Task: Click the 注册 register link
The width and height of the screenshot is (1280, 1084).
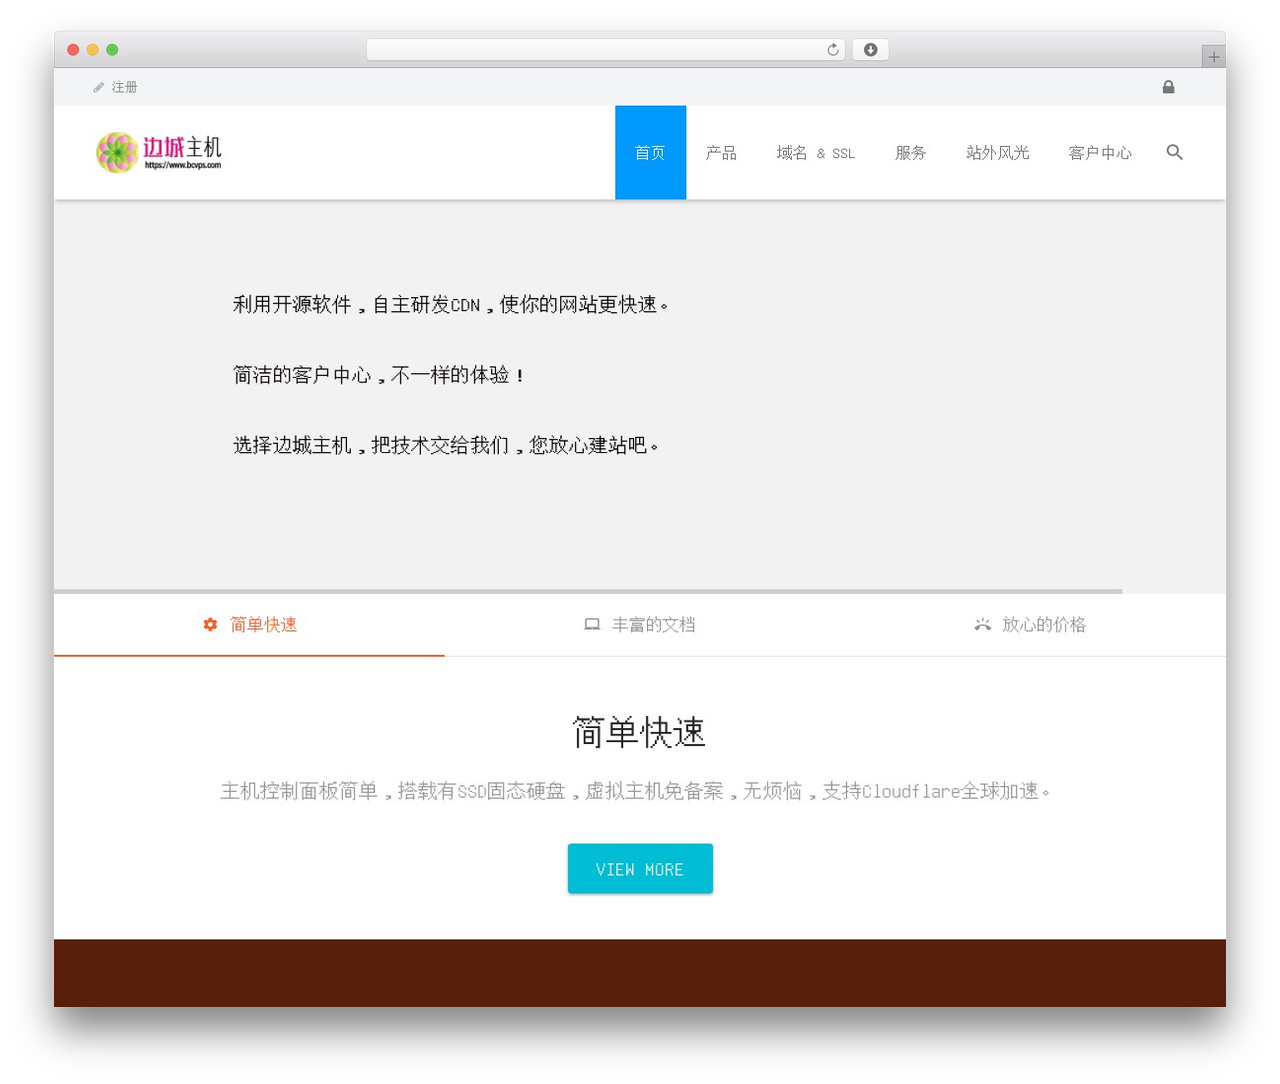Action: point(124,88)
